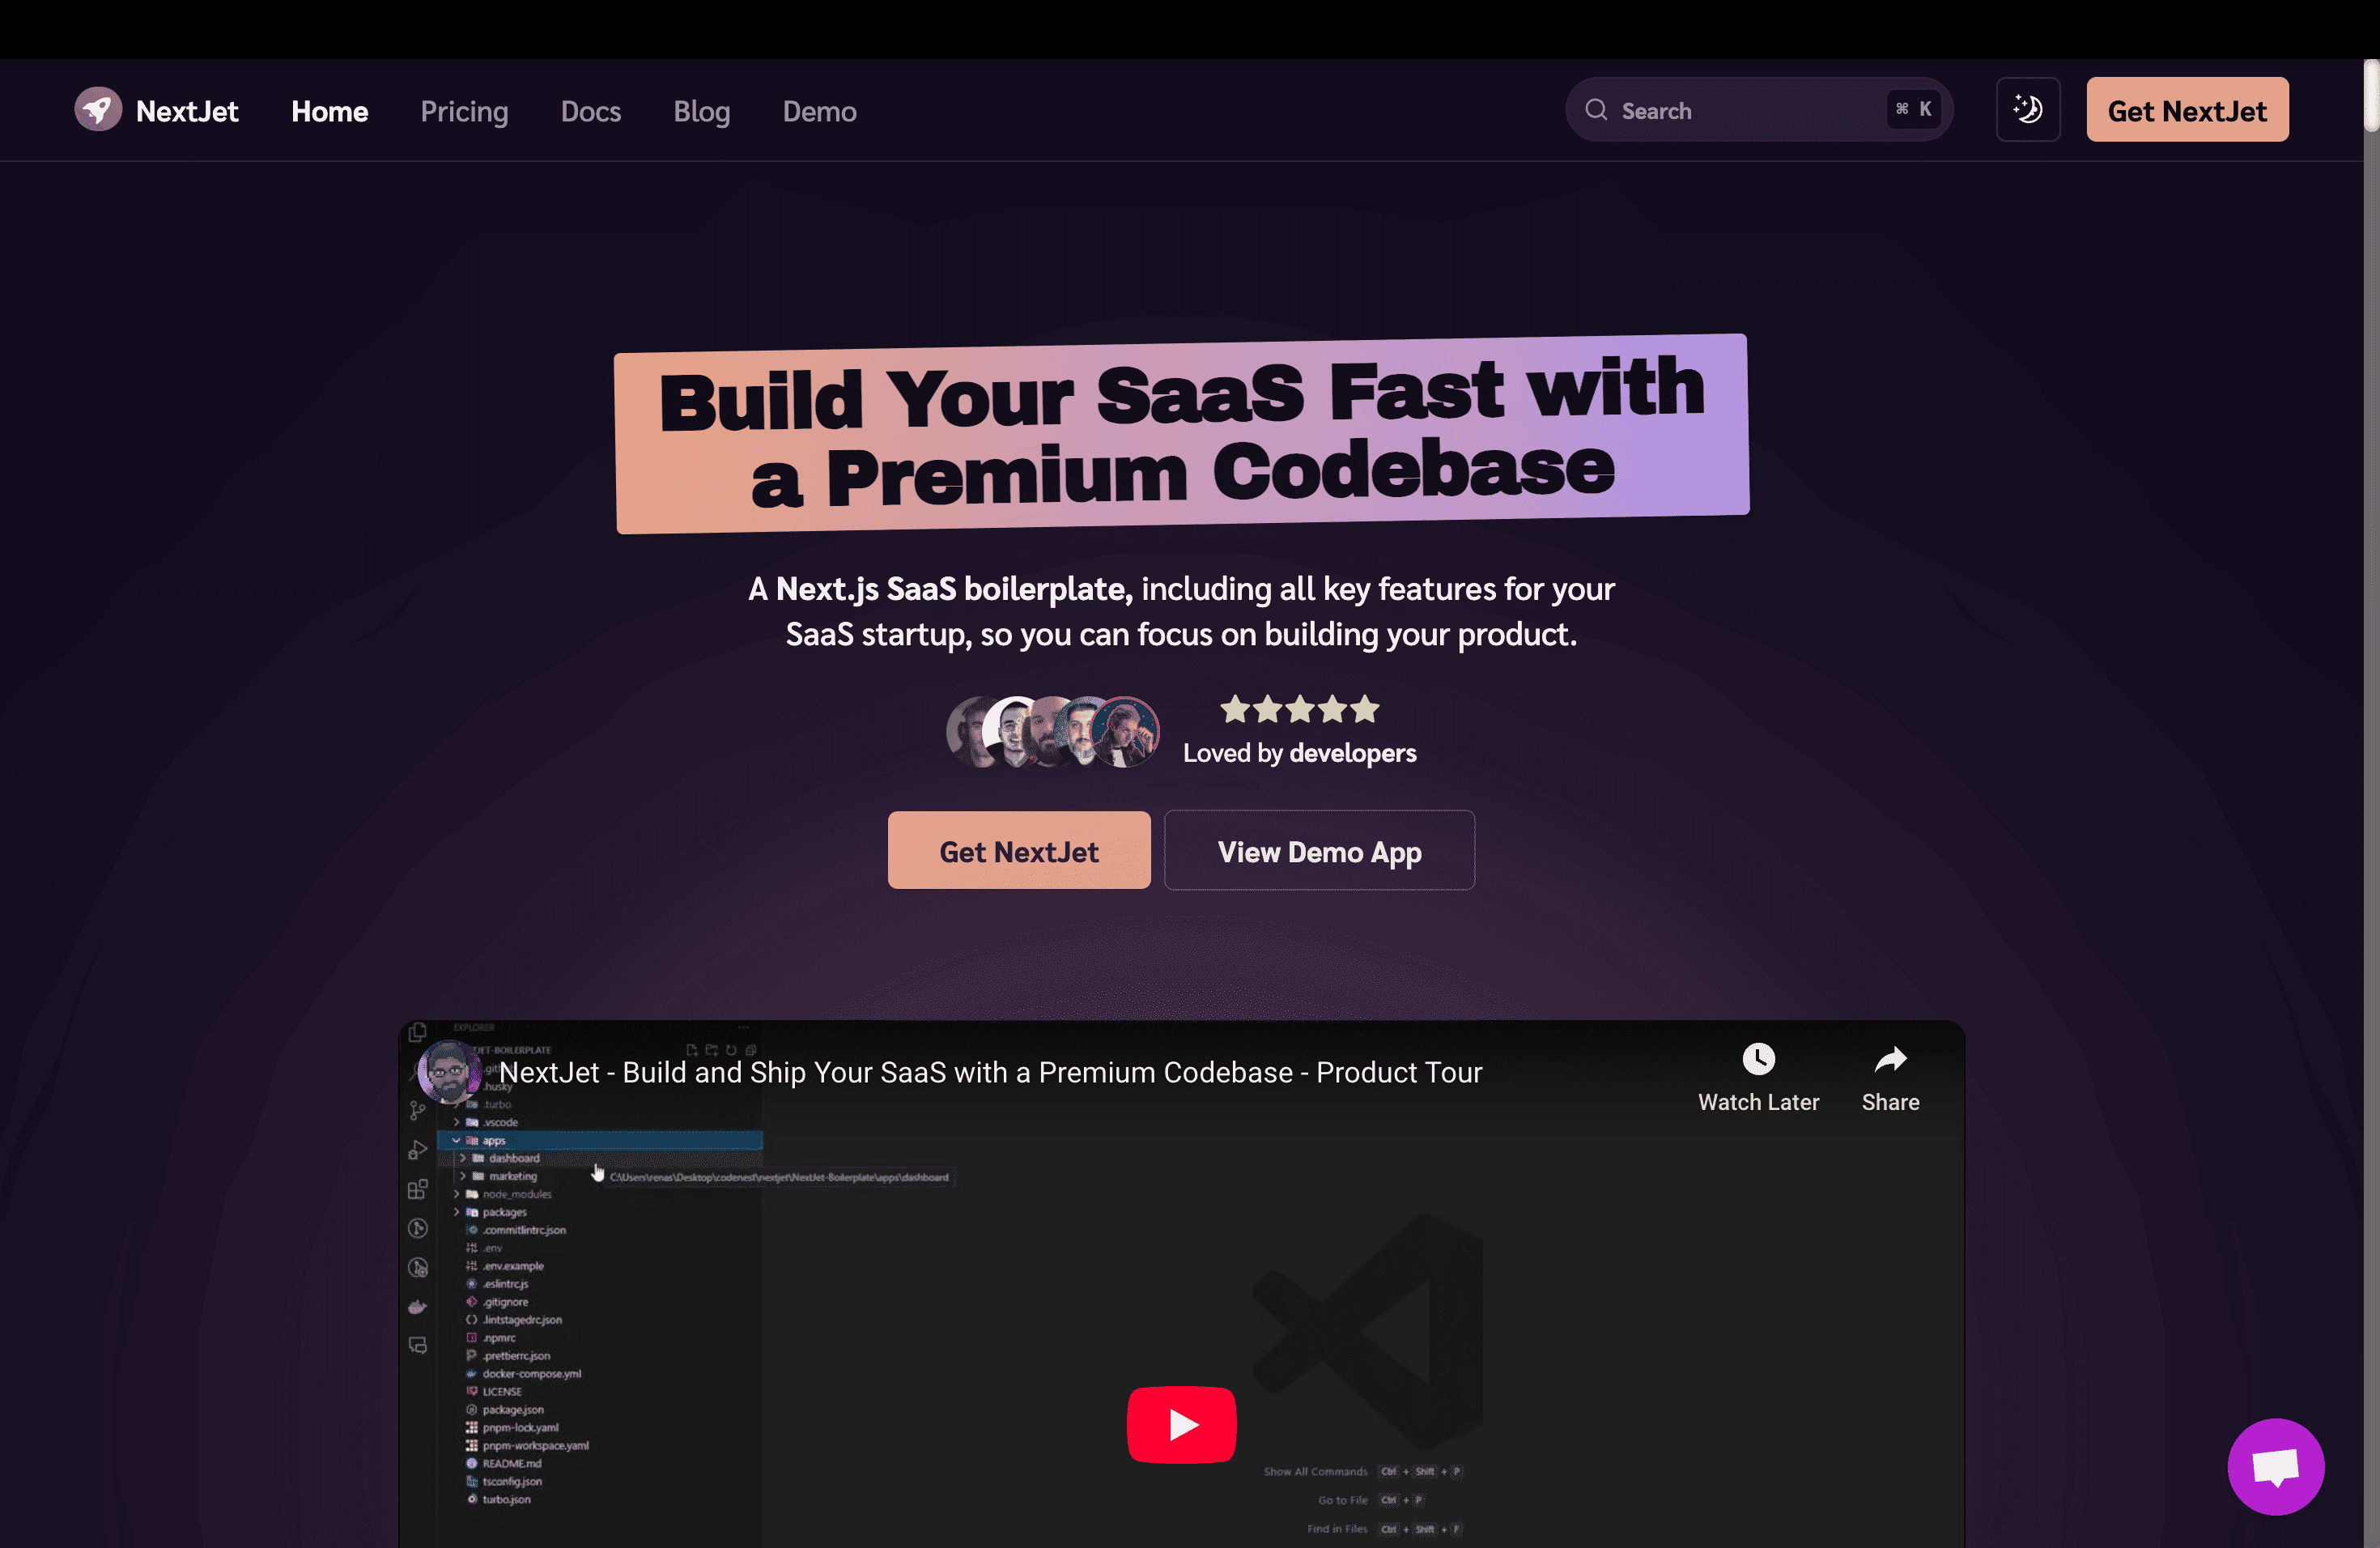The height and width of the screenshot is (1548, 2380).
Task: Focus the Search field
Action: pos(1758,110)
